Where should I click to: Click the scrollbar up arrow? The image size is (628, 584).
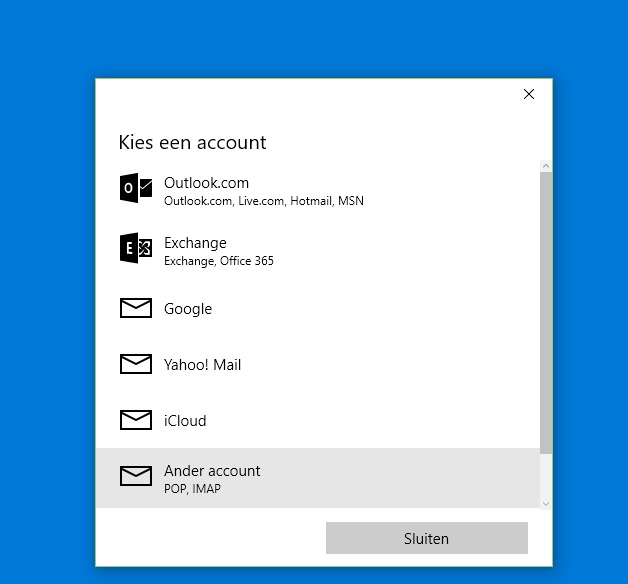coord(546,166)
